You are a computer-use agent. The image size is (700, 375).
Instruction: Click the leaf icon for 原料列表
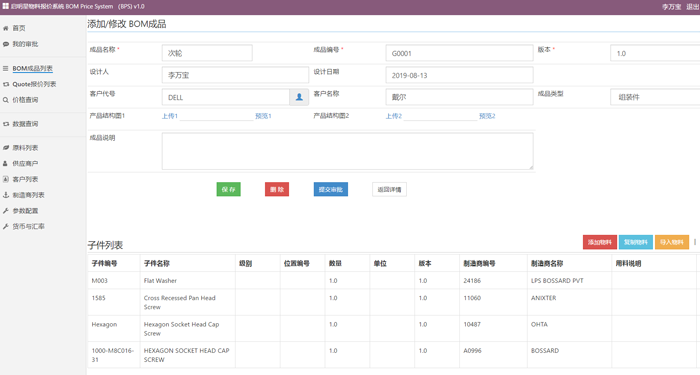6,148
